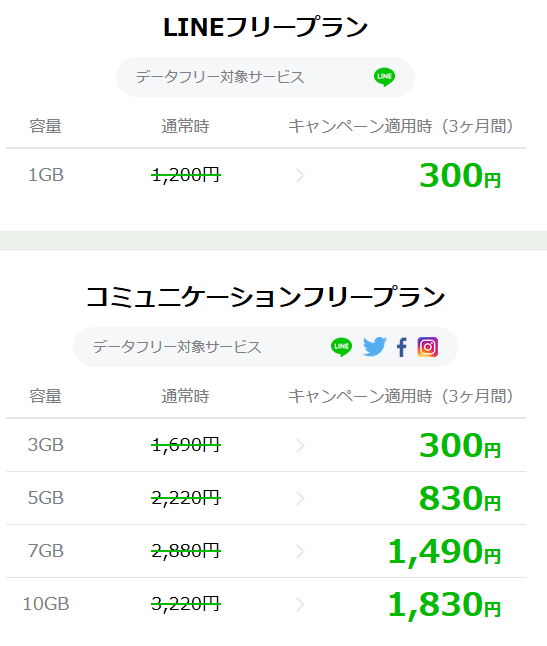The width and height of the screenshot is (547, 646).
Task: Click the chevron arrow in the 3GB row
Action: coord(300,445)
